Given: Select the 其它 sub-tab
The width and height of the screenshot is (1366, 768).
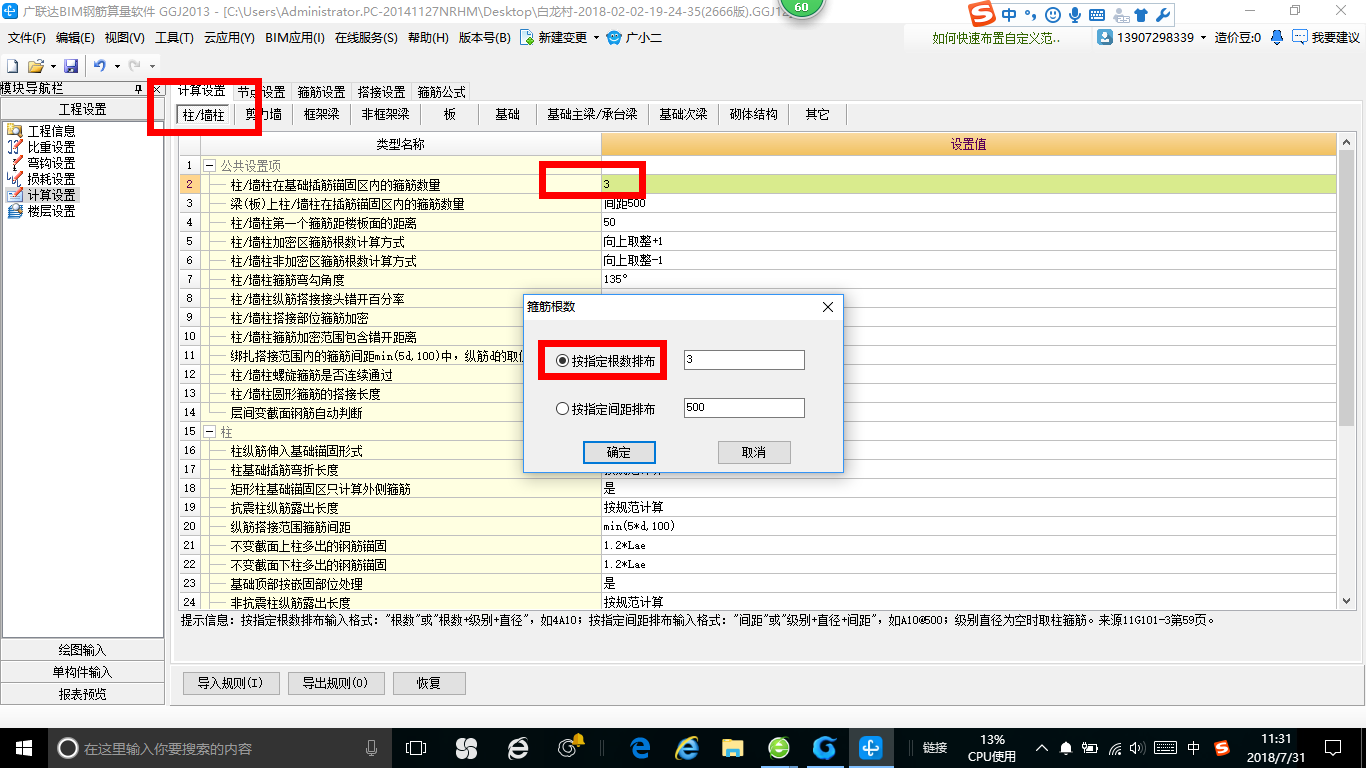Looking at the screenshot, I should [817, 115].
